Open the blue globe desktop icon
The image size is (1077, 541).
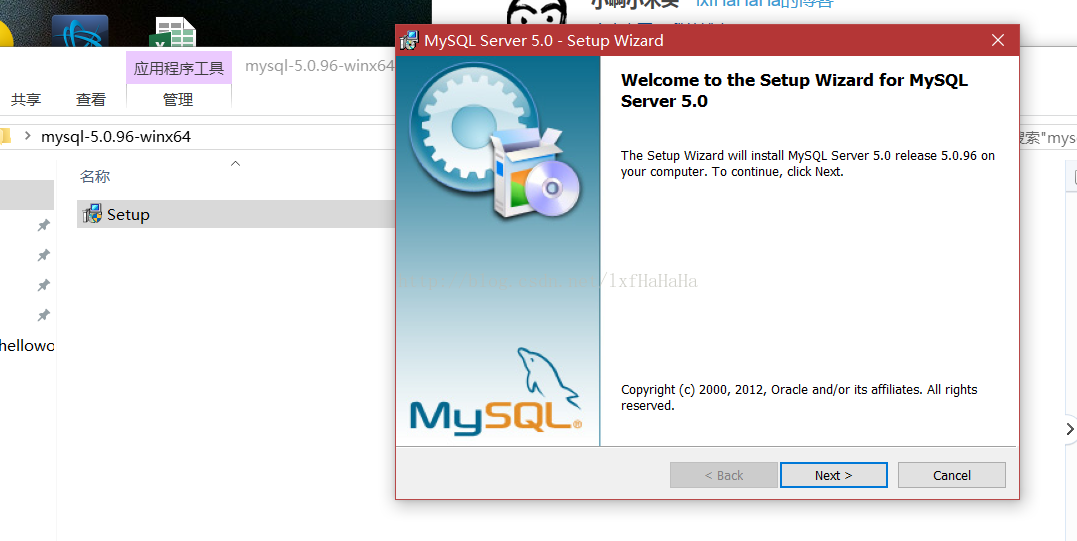80,32
